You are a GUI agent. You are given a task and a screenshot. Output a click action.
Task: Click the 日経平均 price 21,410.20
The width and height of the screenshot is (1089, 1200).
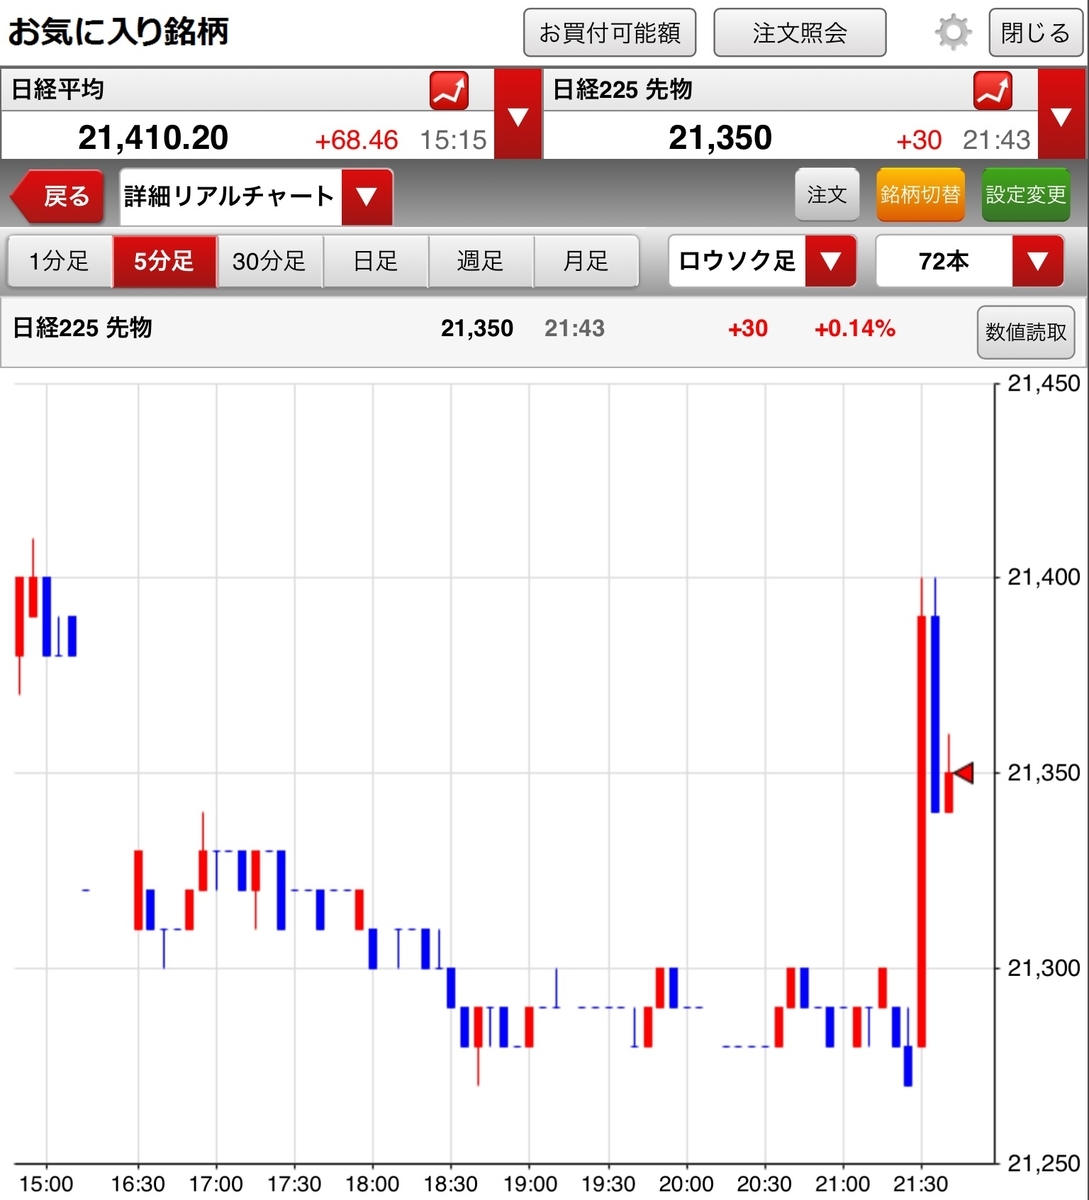(153, 138)
